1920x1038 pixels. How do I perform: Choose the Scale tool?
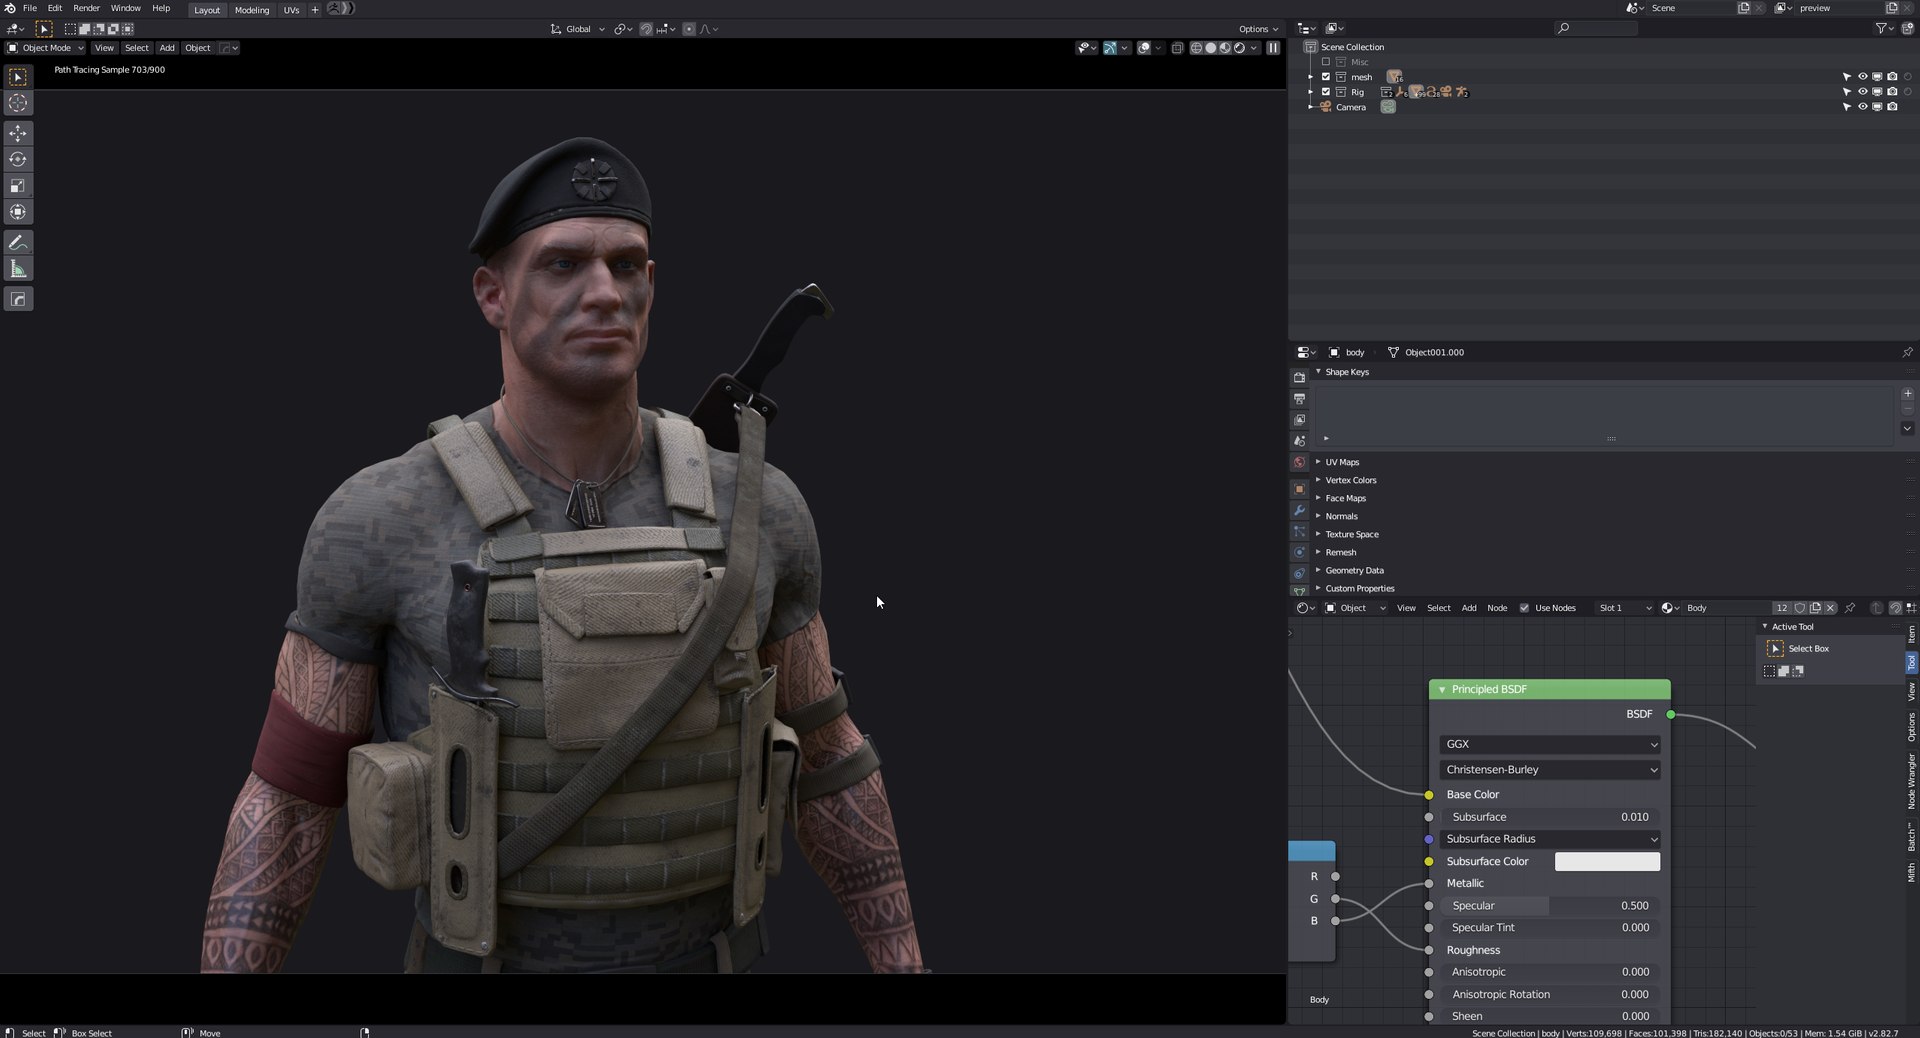(18, 185)
